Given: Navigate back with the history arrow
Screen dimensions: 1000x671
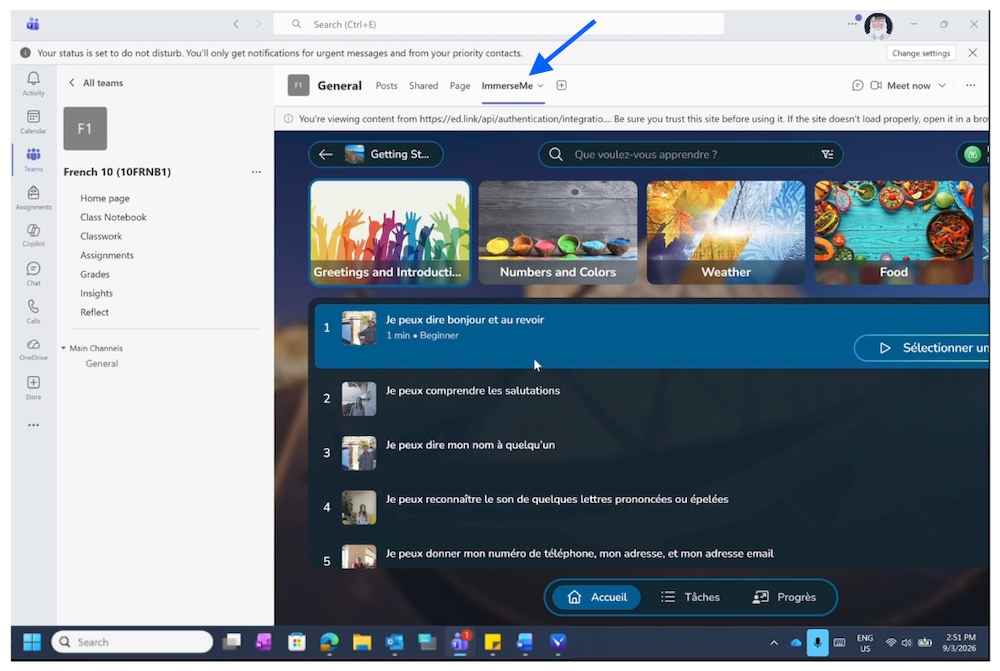Looking at the screenshot, I should point(236,24).
